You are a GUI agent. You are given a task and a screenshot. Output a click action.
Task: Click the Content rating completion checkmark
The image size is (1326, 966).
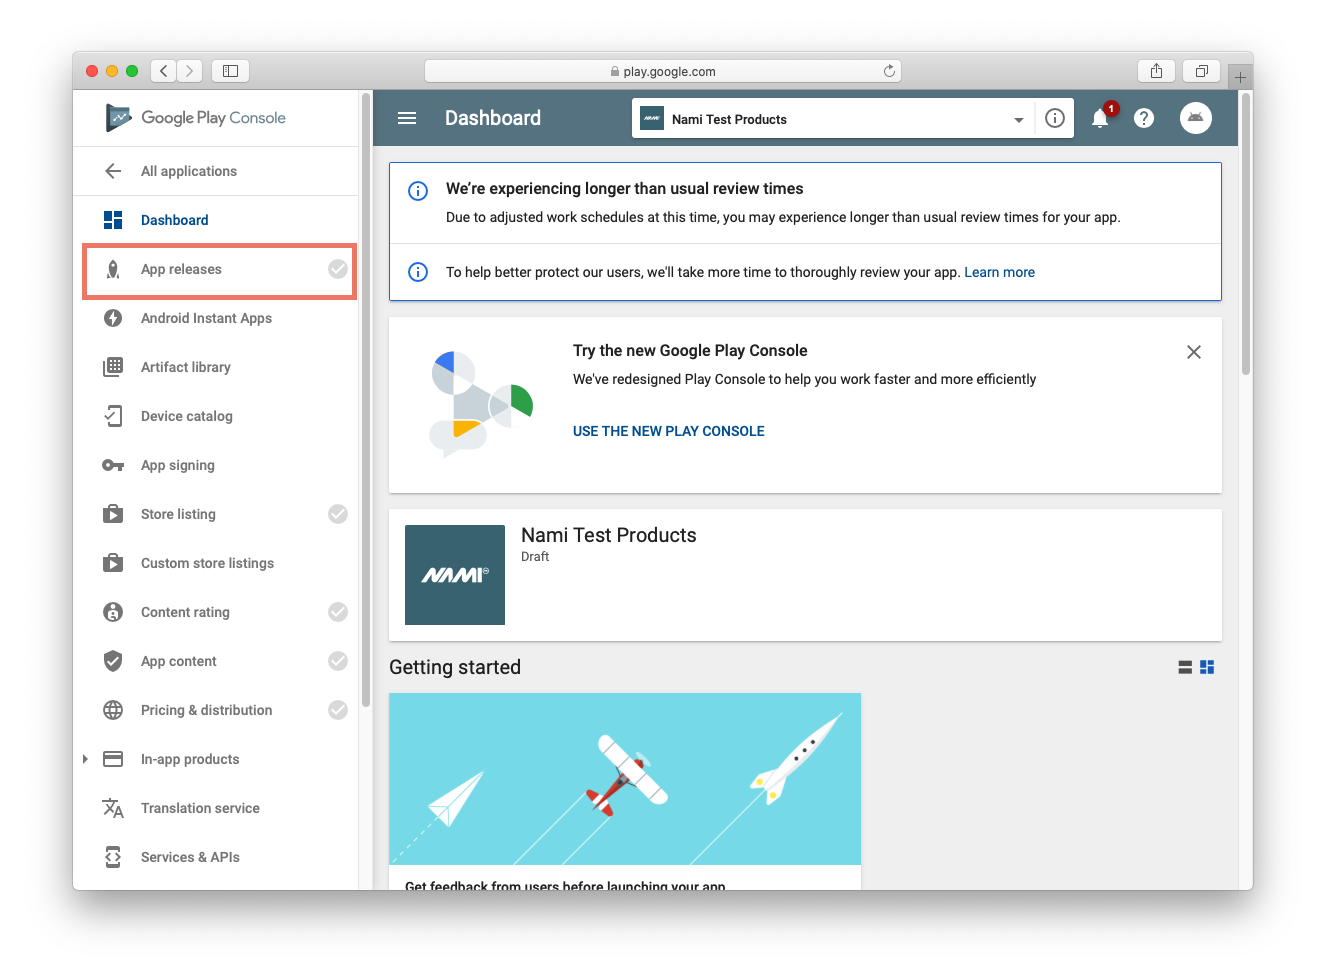point(338,612)
